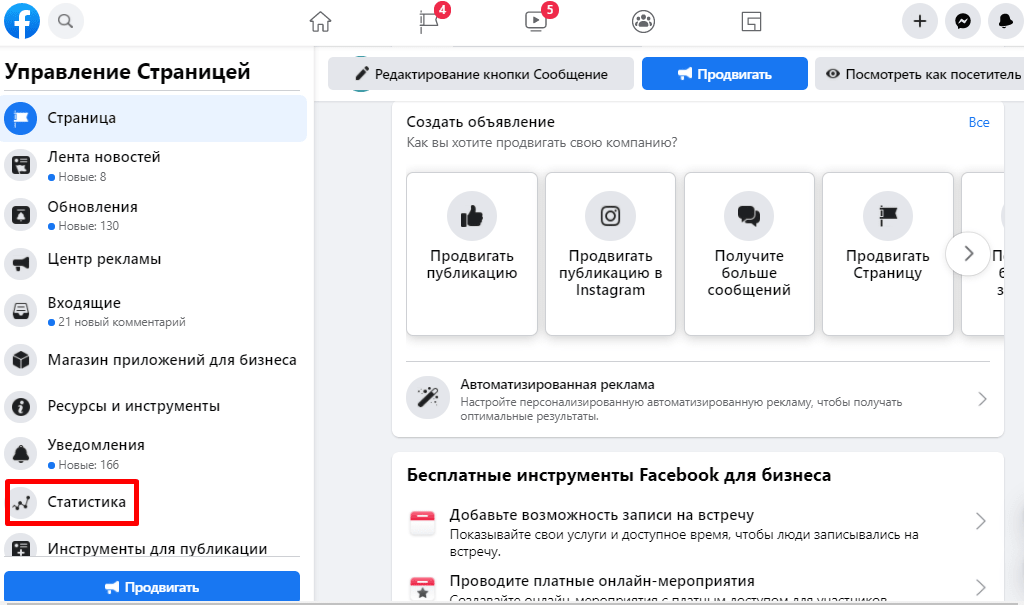Click the Все link above ad options

point(979,122)
